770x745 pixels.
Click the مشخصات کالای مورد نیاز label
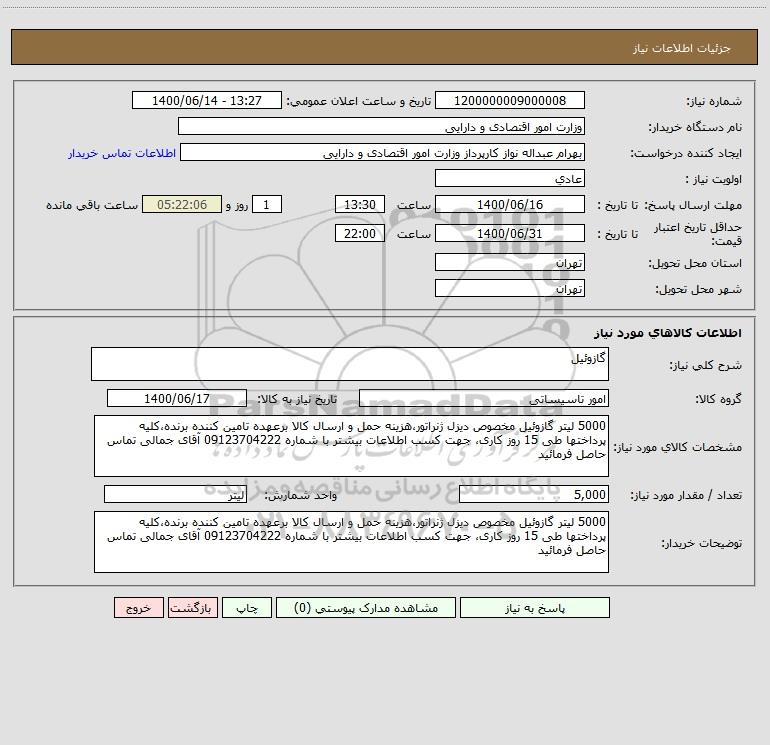[x=678, y=447]
